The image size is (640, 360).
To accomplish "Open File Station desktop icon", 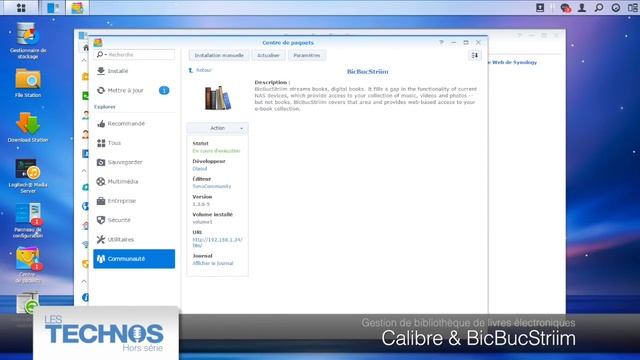I will tap(28, 83).
